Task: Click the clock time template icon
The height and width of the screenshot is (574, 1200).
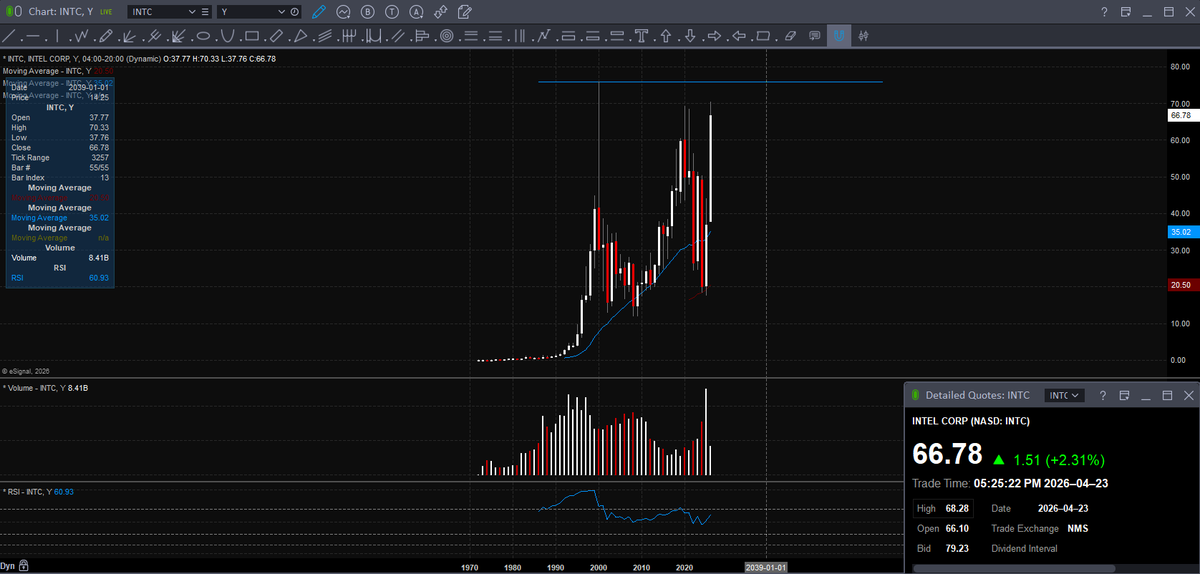Action: (x=295, y=12)
